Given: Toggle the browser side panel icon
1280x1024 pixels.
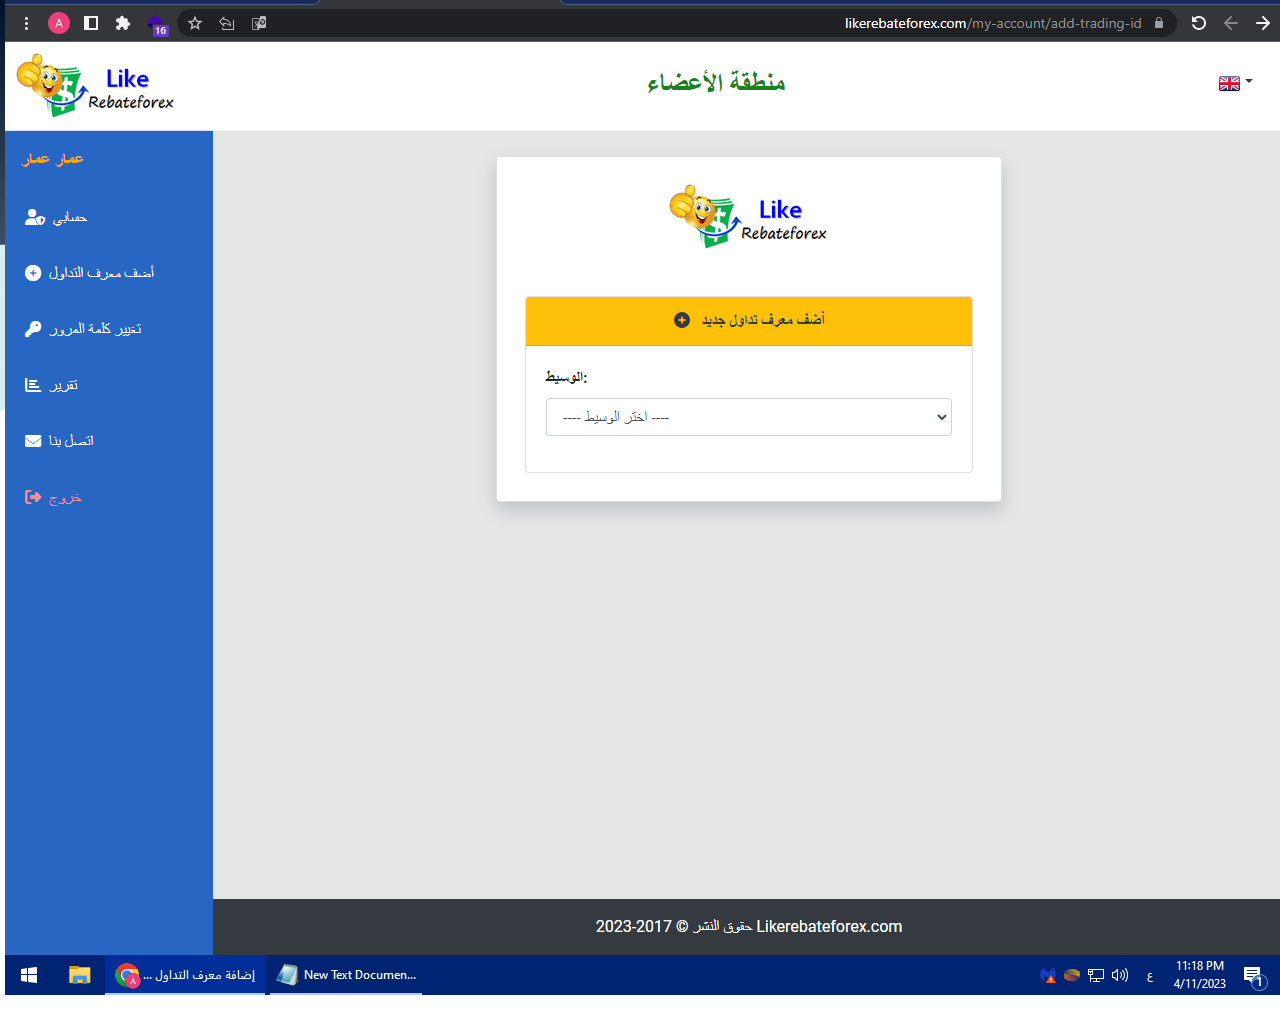Looking at the screenshot, I should point(91,23).
